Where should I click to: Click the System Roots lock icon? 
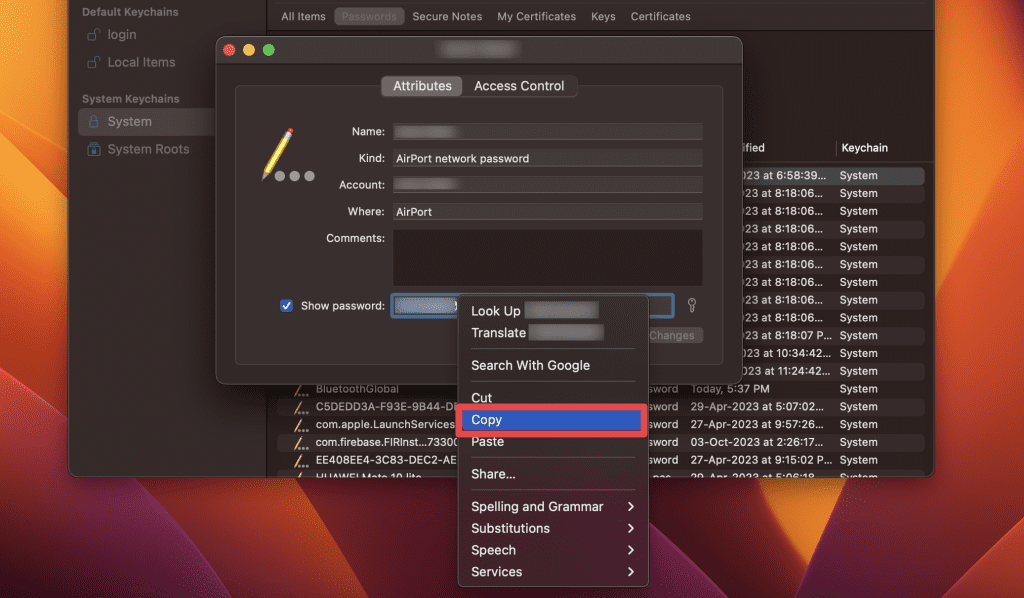pos(93,150)
